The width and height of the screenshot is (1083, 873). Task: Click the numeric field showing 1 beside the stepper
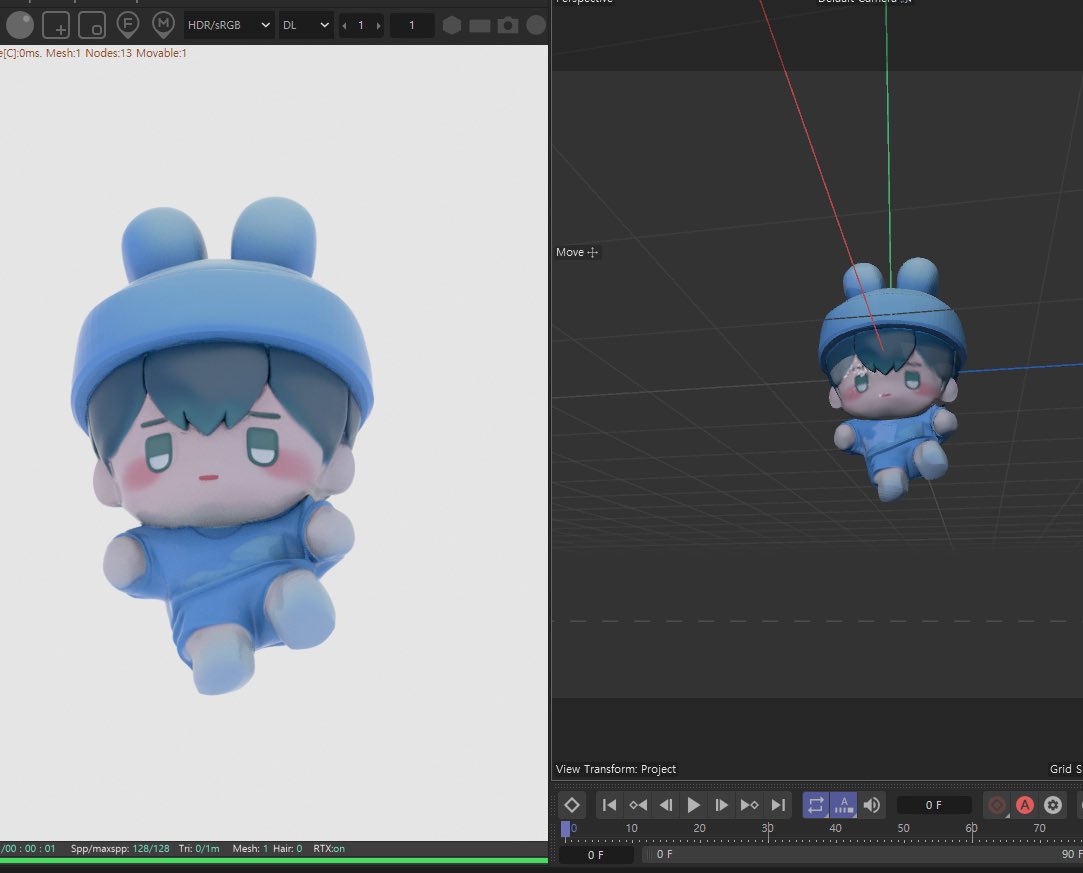[412, 25]
